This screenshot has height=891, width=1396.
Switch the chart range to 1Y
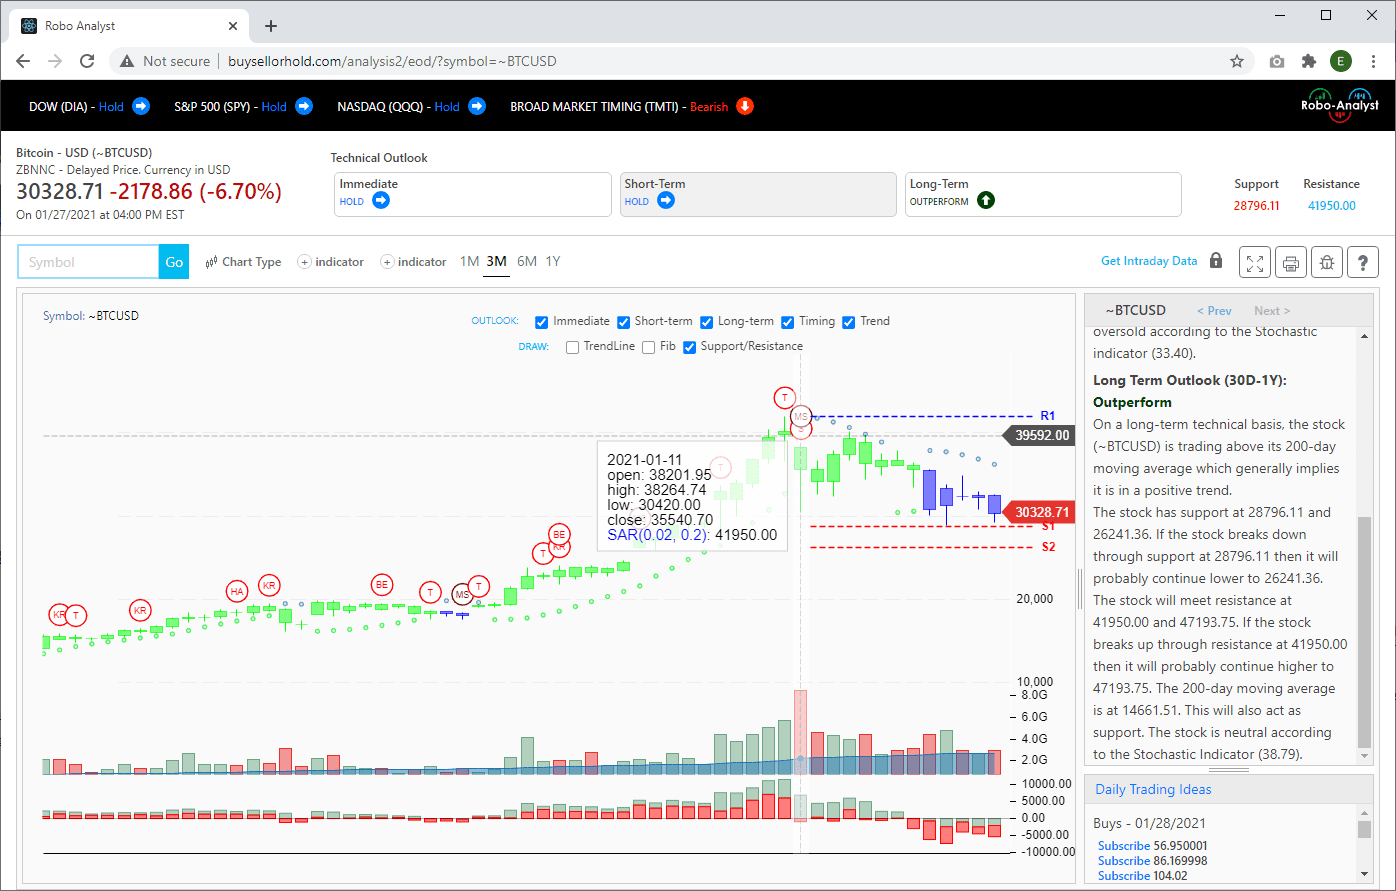[x=553, y=262]
